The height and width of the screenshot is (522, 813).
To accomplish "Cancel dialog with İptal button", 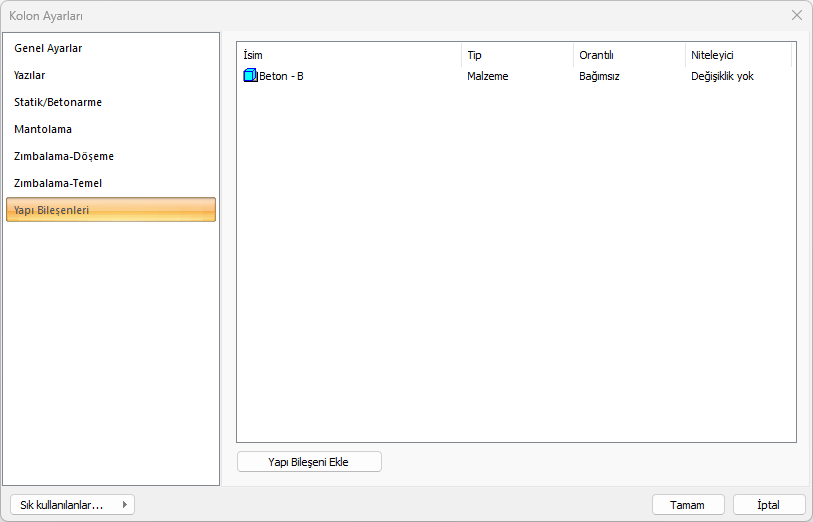I will (769, 505).
